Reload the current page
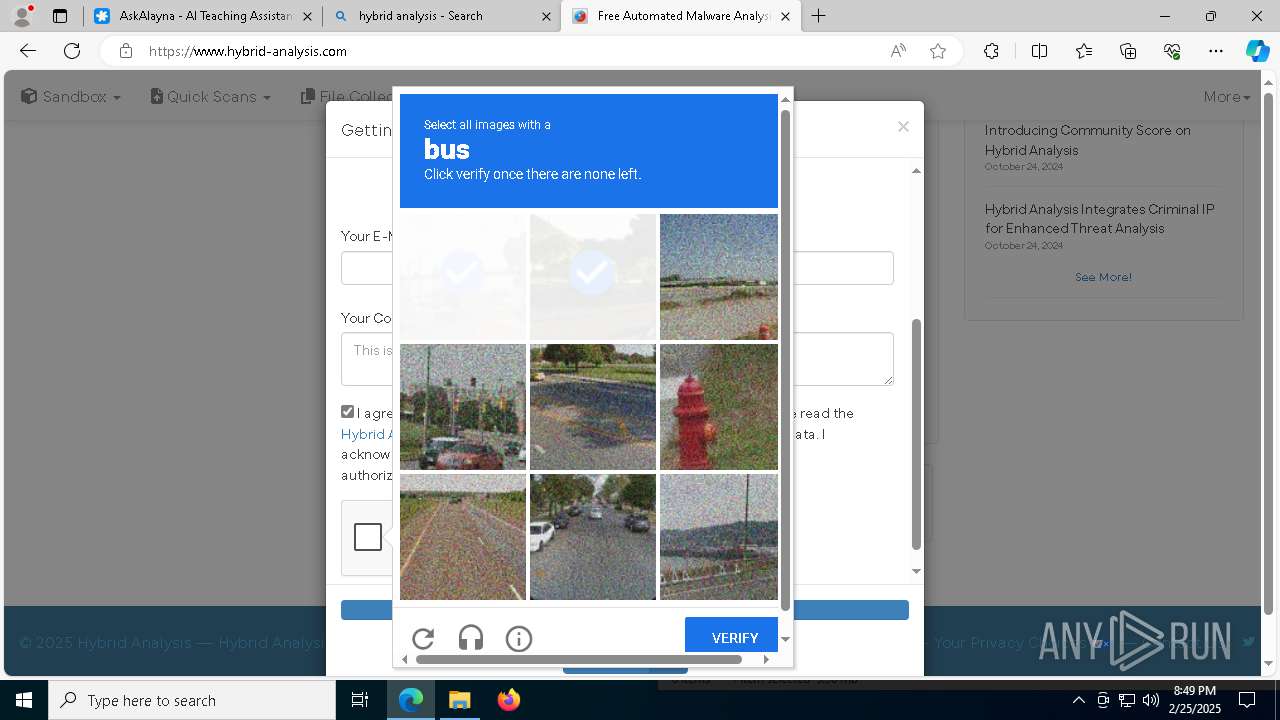The image size is (1280, 720). click(x=72, y=51)
